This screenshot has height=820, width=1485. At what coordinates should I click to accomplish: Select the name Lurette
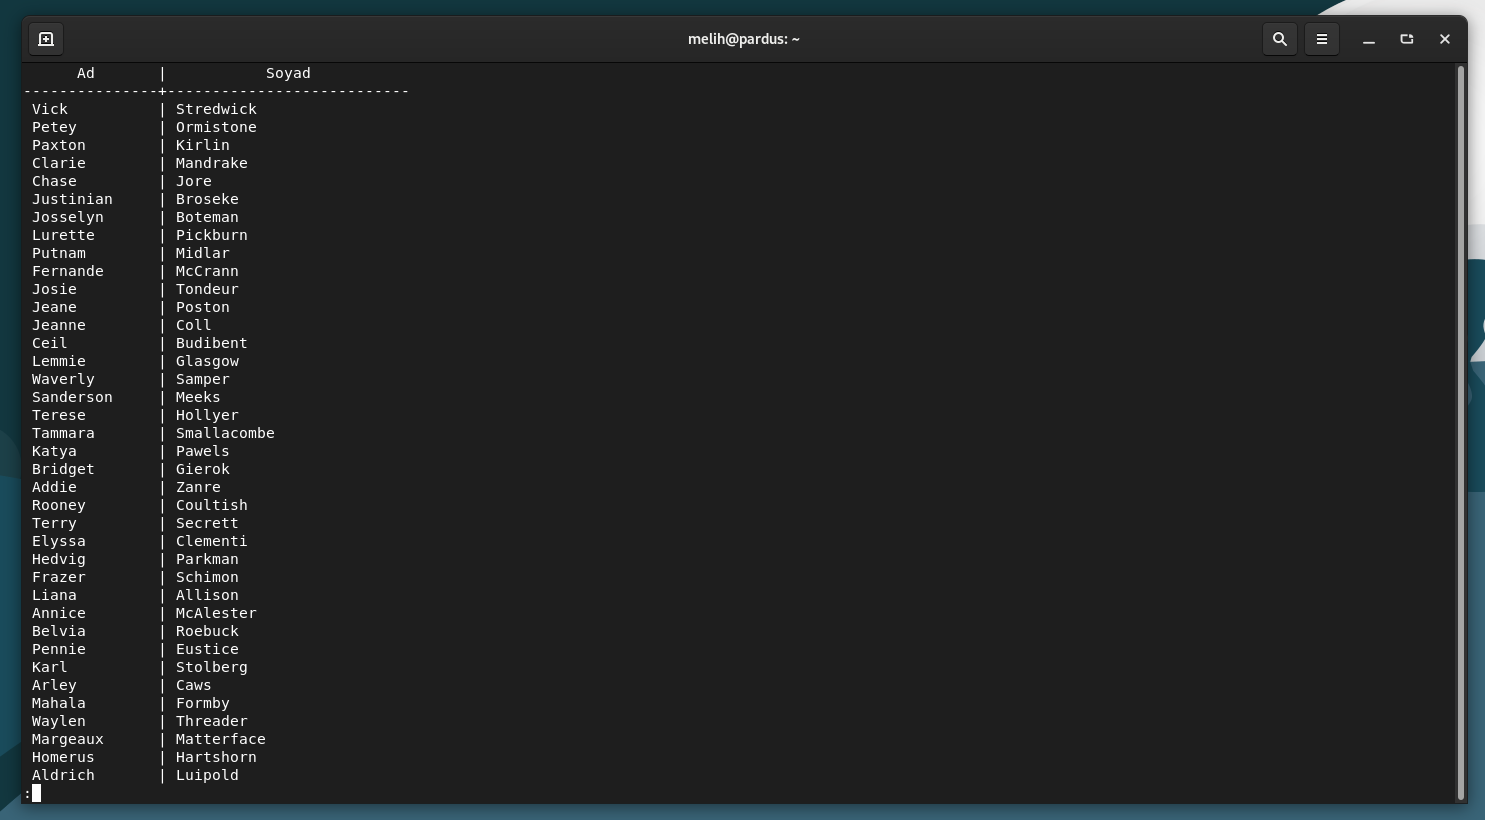[x=63, y=235]
